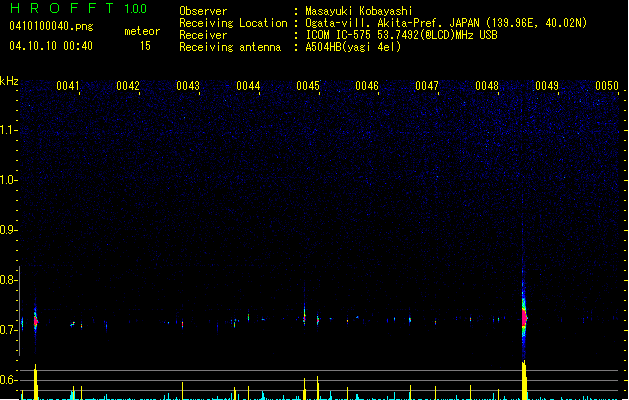Click the strong meteor echo before 0049
Image resolution: width=629 pixels, height=400 pixels.
coord(524,317)
